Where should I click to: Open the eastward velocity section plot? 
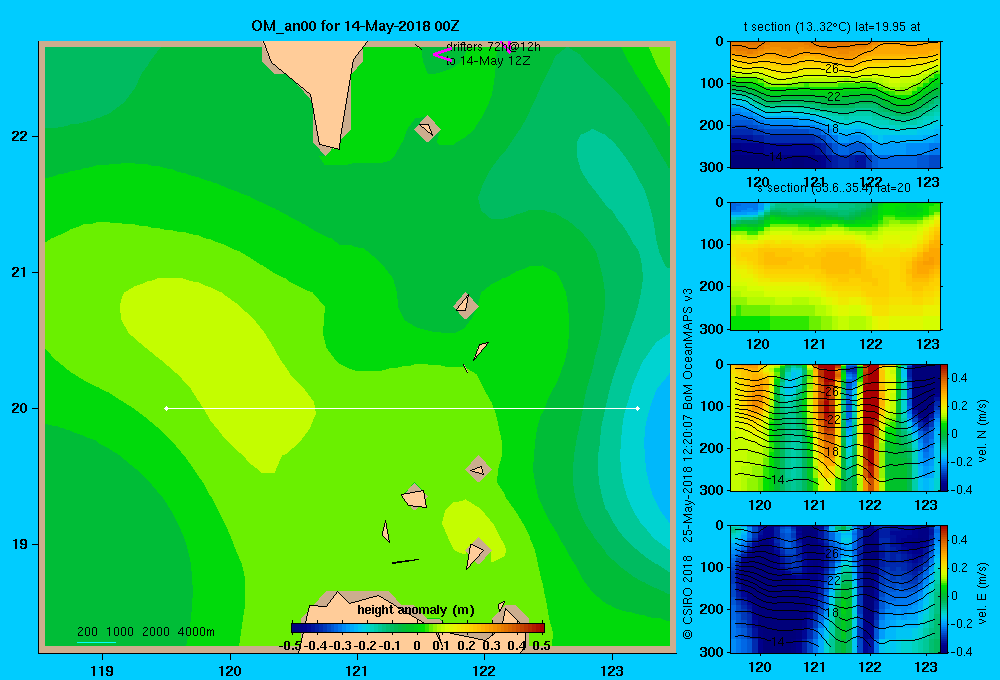pyautogui.click(x=835, y=589)
